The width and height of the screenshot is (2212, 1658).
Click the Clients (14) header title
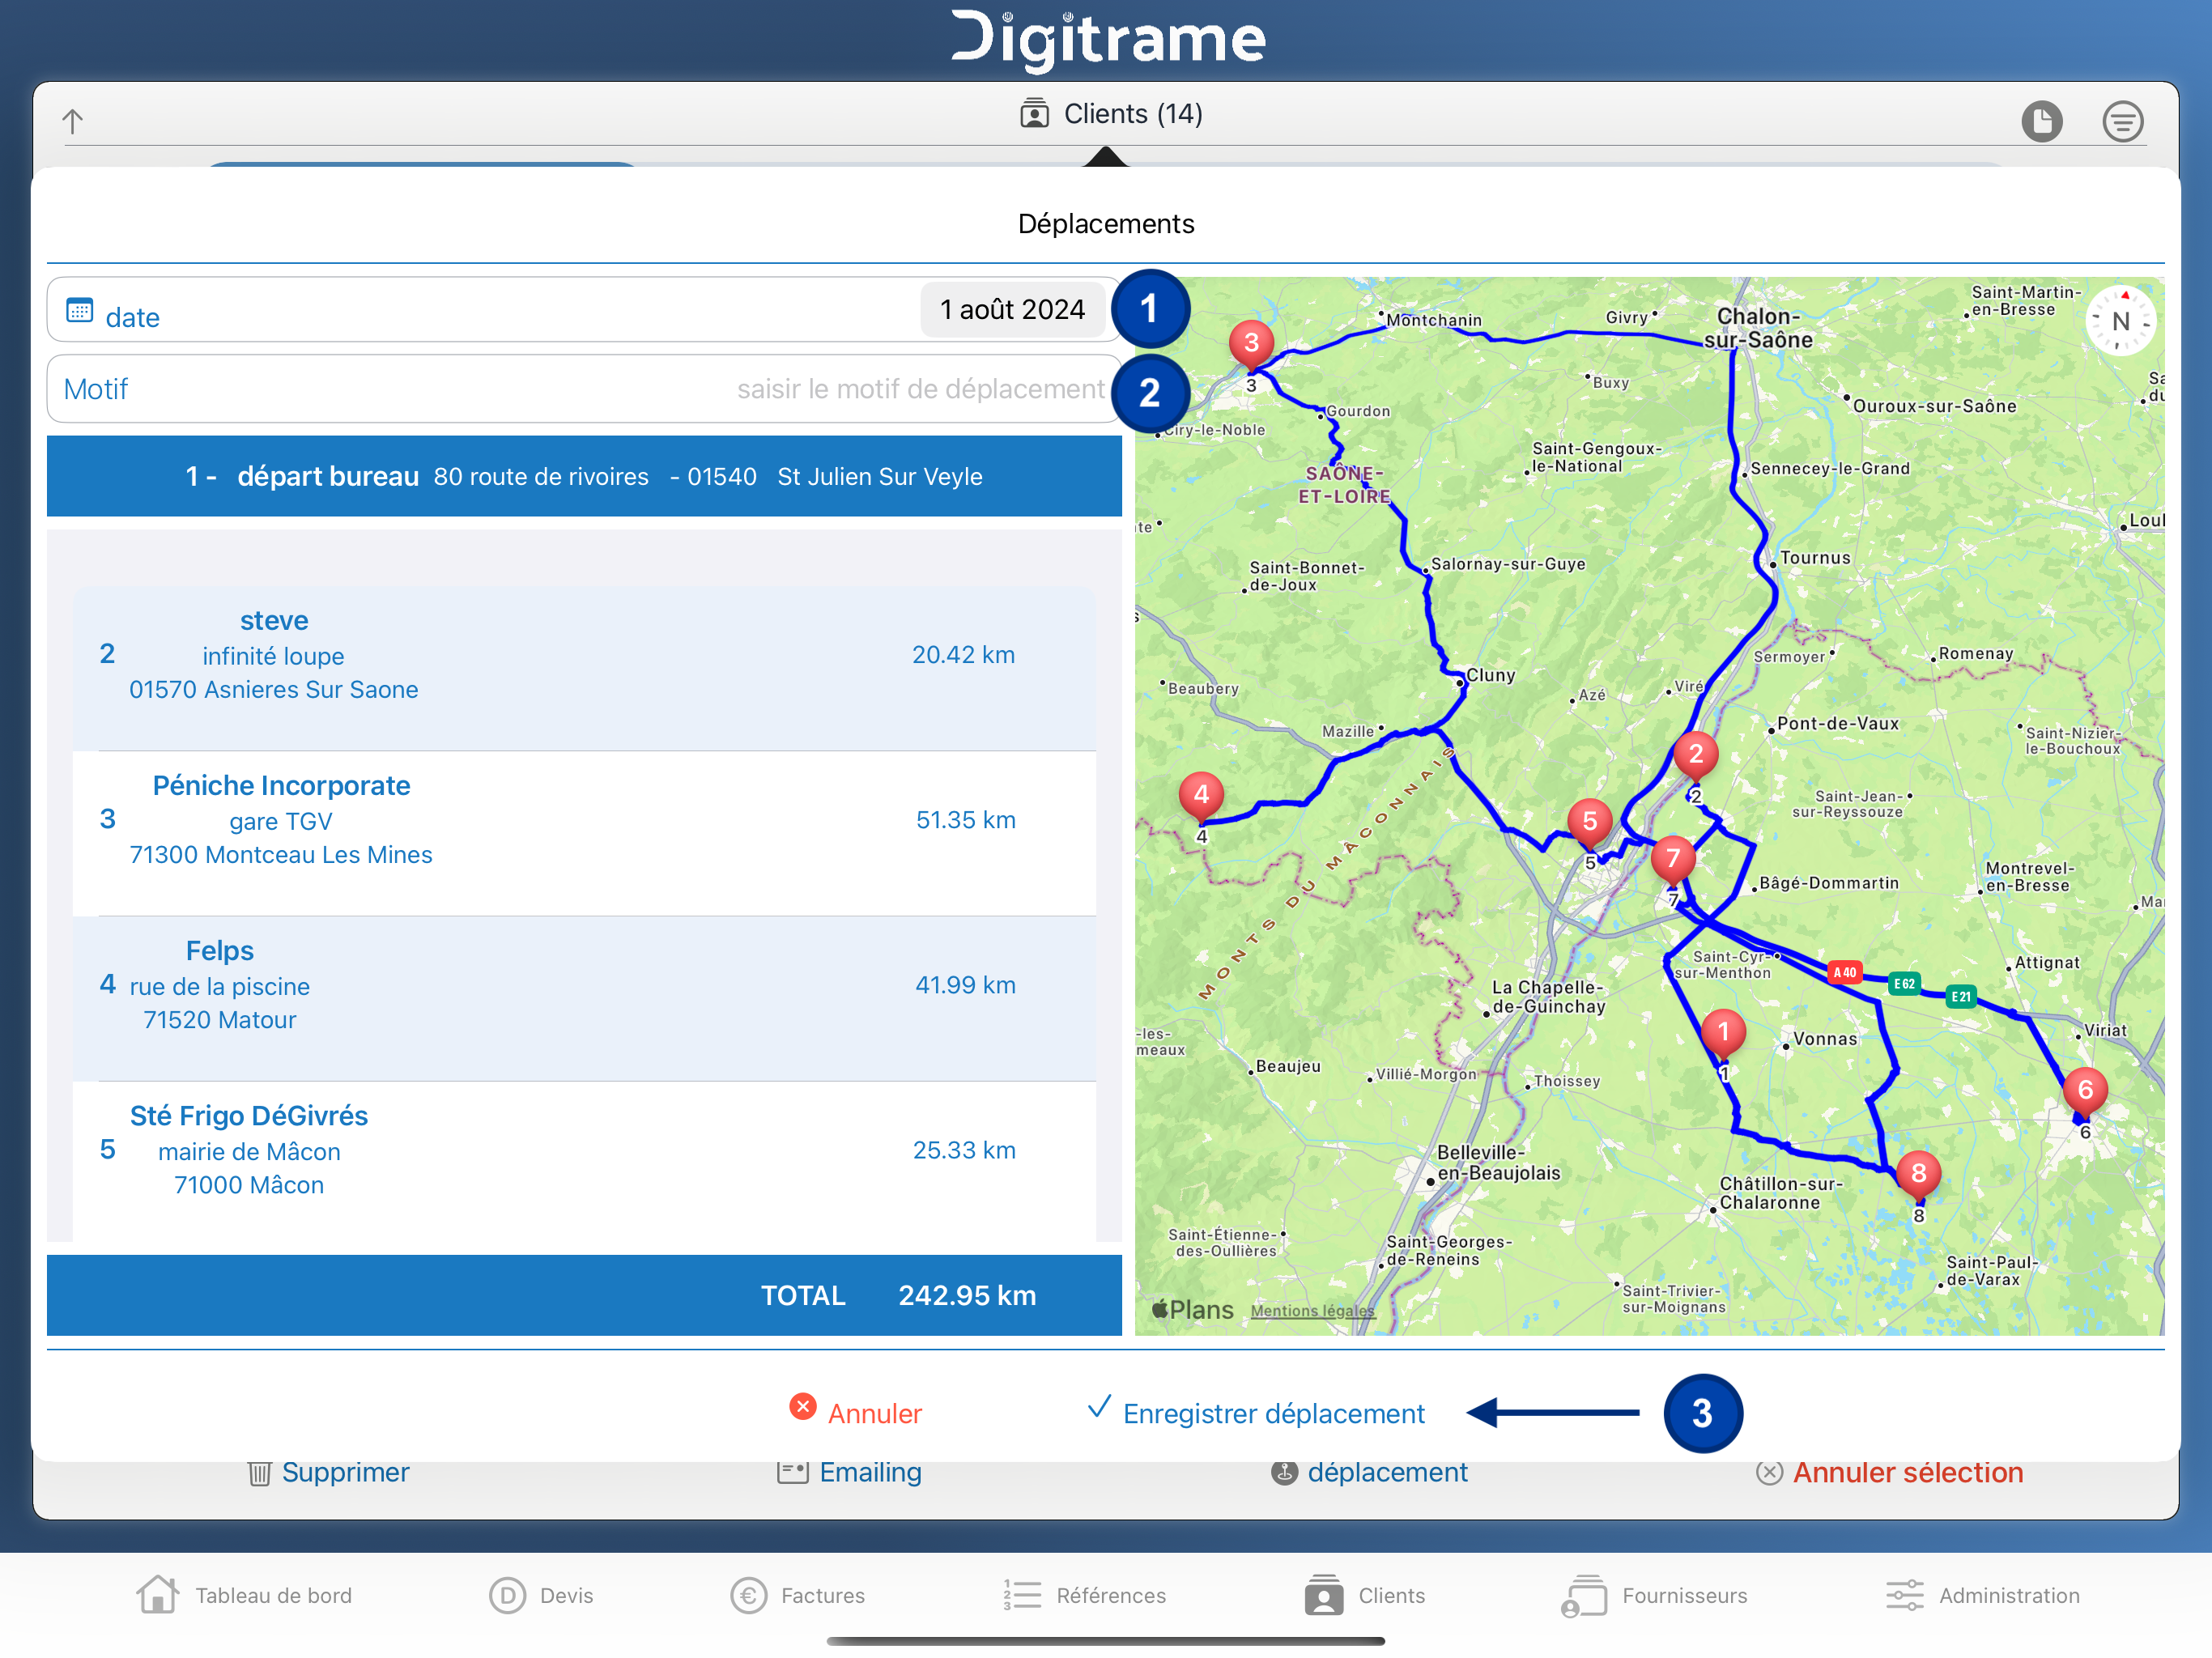tap(1110, 114)
